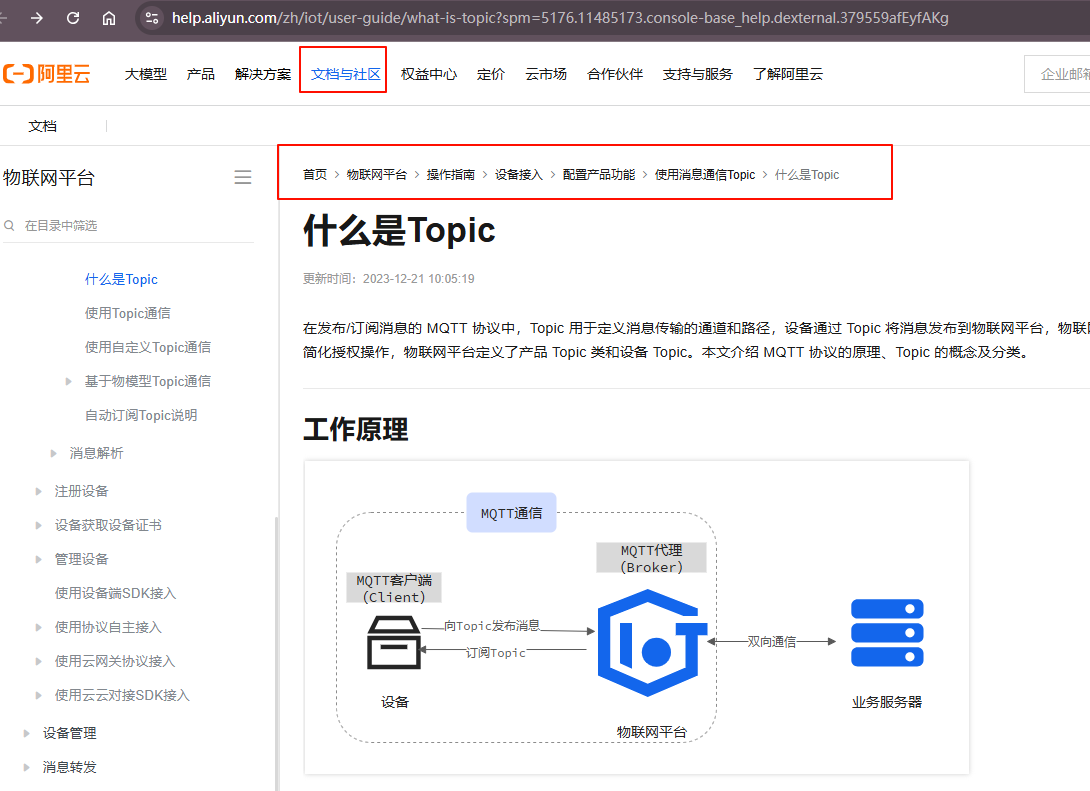The width and height of the screenshot is (1090, 791).
Task: Open site information icon in address bar
Action: 152,18
